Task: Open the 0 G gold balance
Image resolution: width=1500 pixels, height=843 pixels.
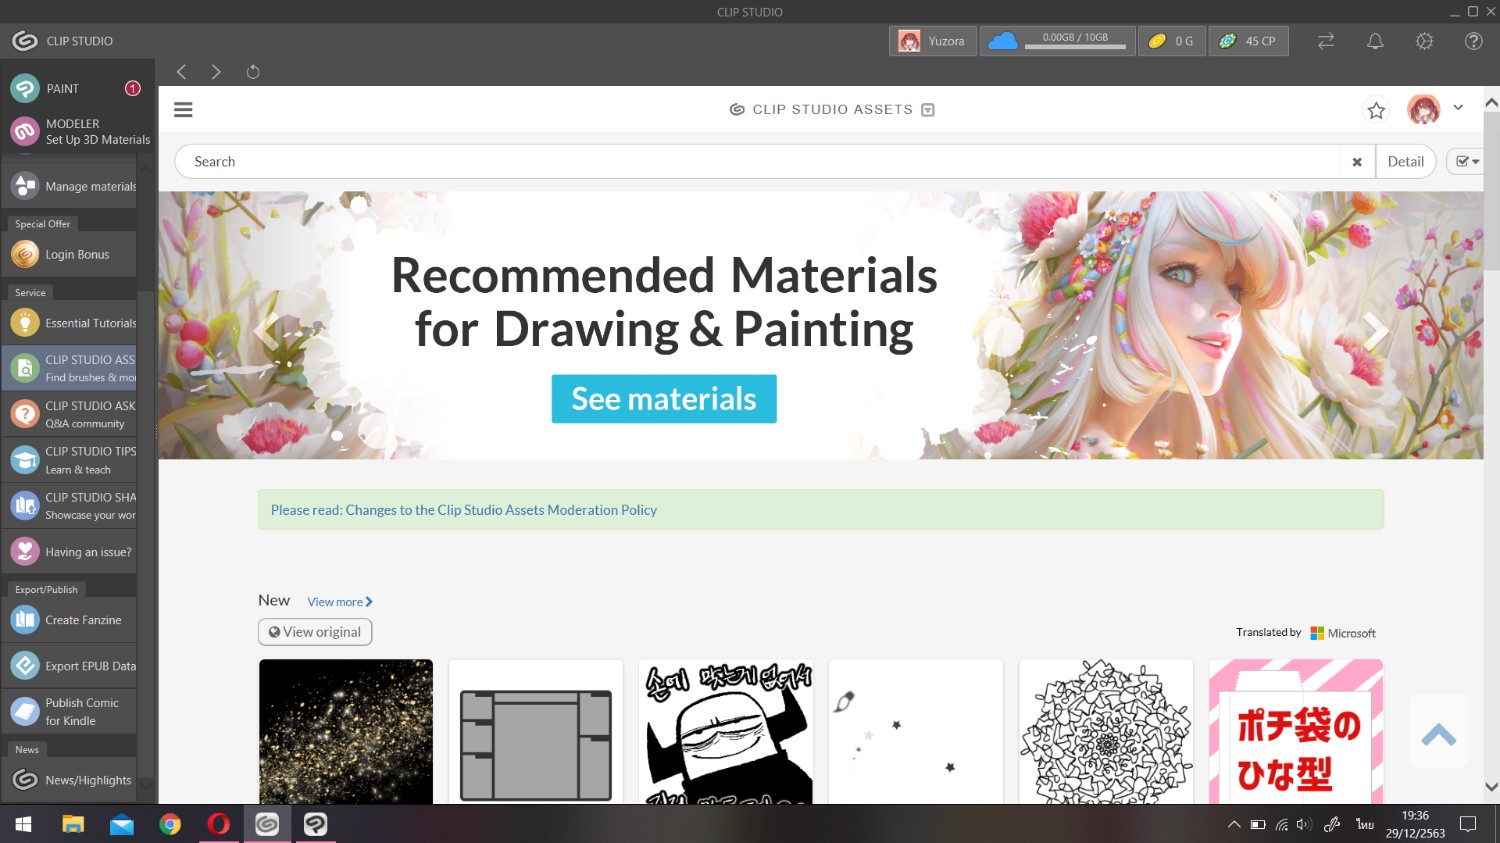Action: pyautogui.click(x=1171, y=41)
